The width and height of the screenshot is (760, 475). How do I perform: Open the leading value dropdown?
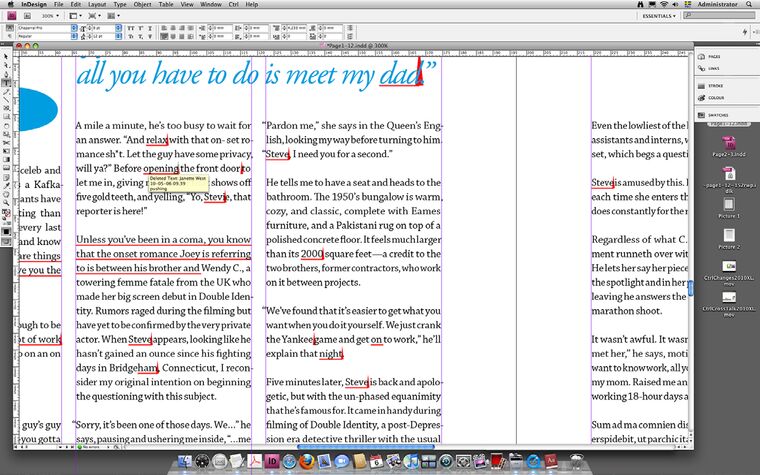[118, 36]
